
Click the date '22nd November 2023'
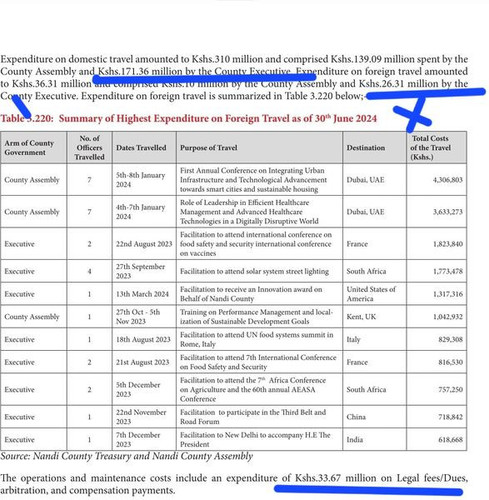click(x=141, y=417)
